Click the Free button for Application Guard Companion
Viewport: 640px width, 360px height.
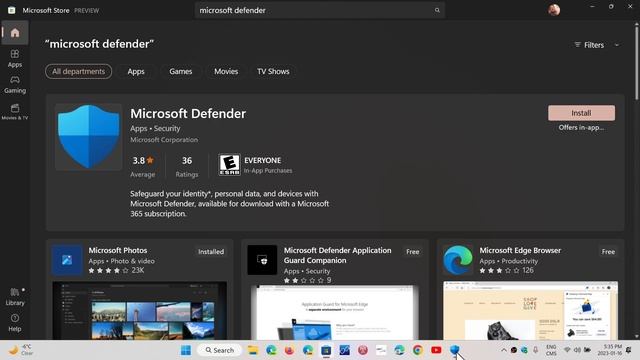(413, 252)
